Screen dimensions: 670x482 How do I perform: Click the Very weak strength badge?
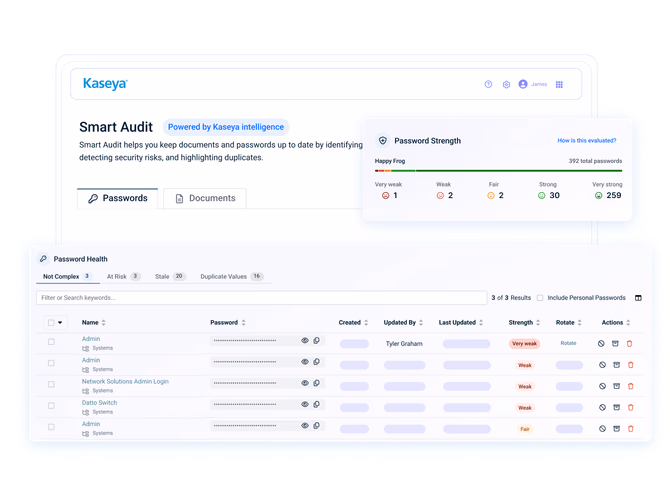pyautogui.click(x=524, y=344)
